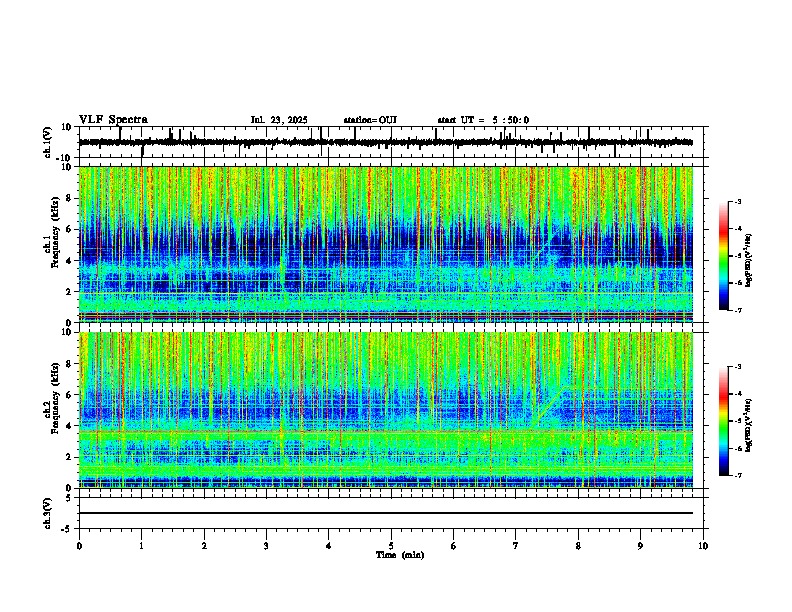Click the "station=OUJ" label
The image size is (792, 612).
pyautogui.click(x=370, y=120)
